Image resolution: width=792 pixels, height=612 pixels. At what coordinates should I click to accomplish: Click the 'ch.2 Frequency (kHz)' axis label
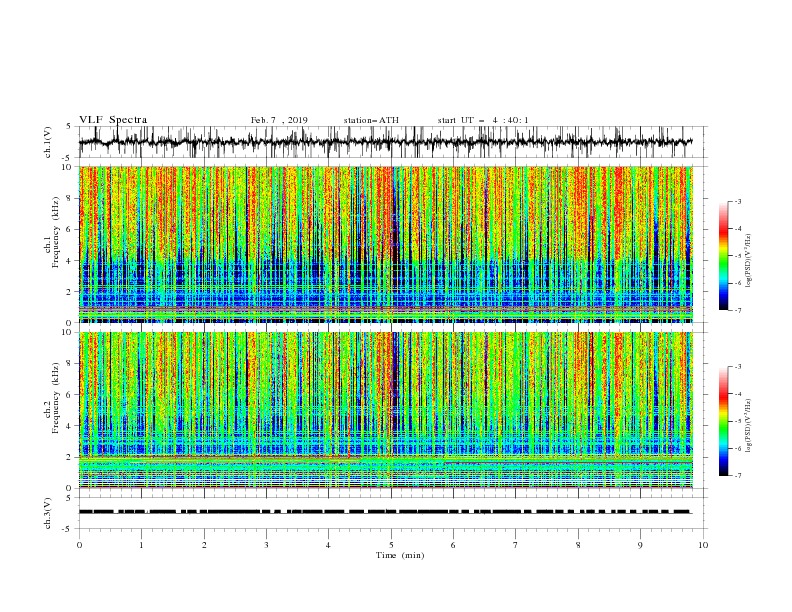[52, 398]
